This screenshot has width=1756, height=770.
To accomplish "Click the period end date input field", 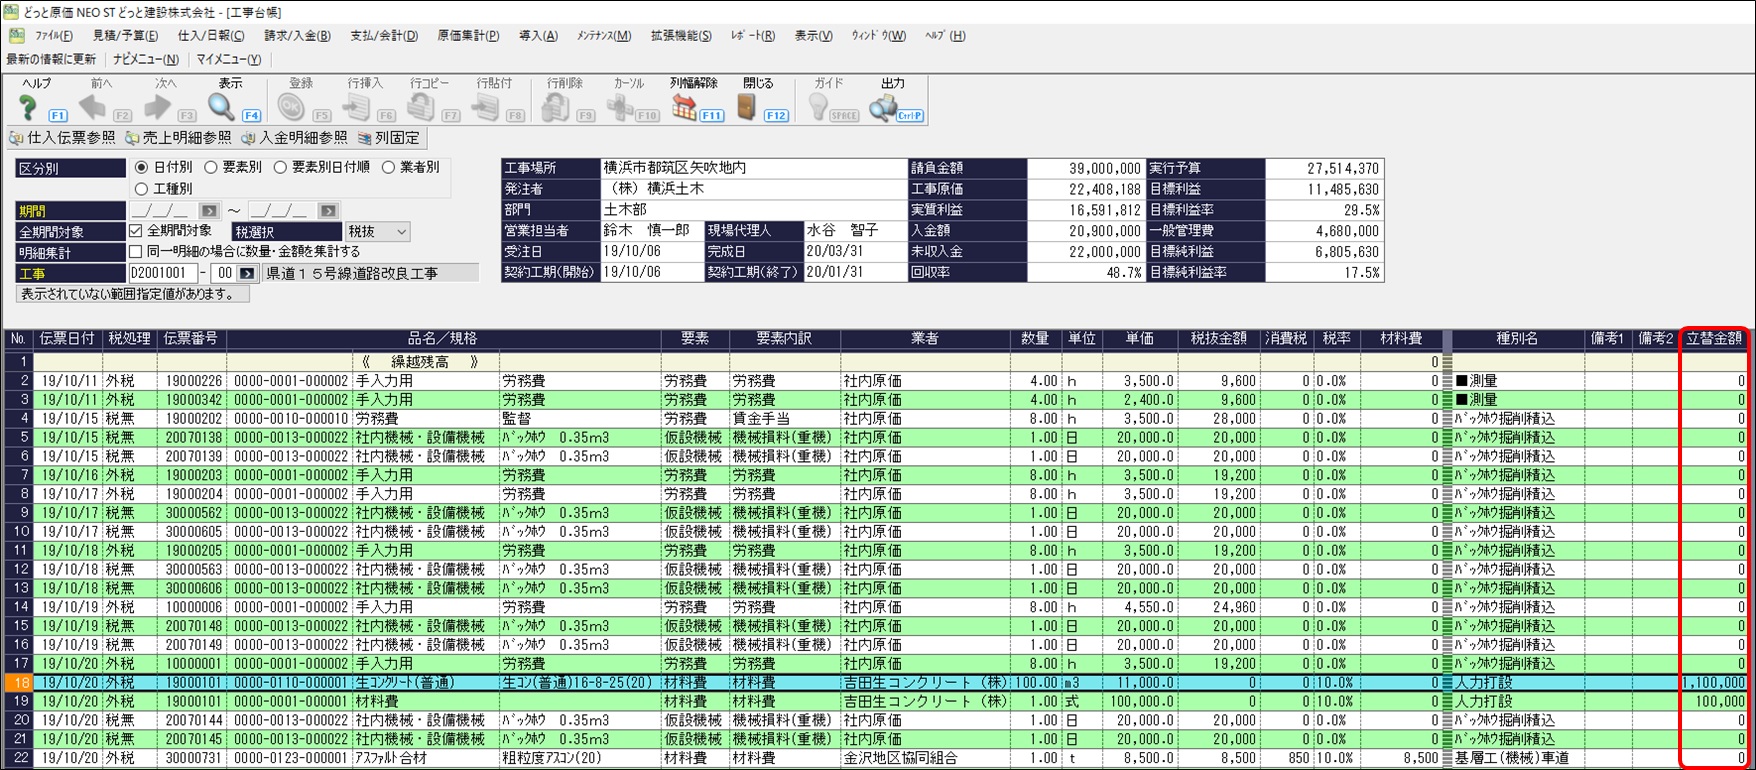I will [x=282, y=211].
